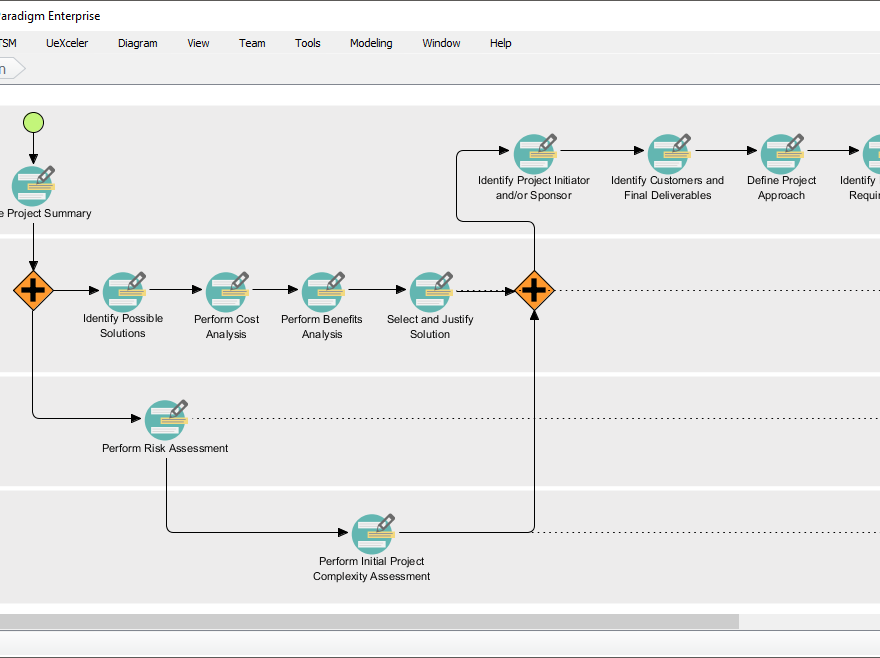Click the Select and Justify Solution task

click(429, 291)
